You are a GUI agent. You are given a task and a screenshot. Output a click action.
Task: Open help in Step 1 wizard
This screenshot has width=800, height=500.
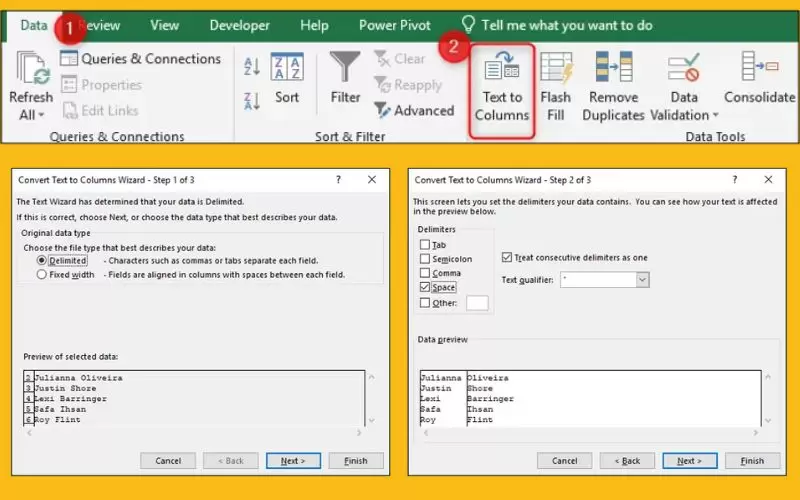click(x=338, y=180)
